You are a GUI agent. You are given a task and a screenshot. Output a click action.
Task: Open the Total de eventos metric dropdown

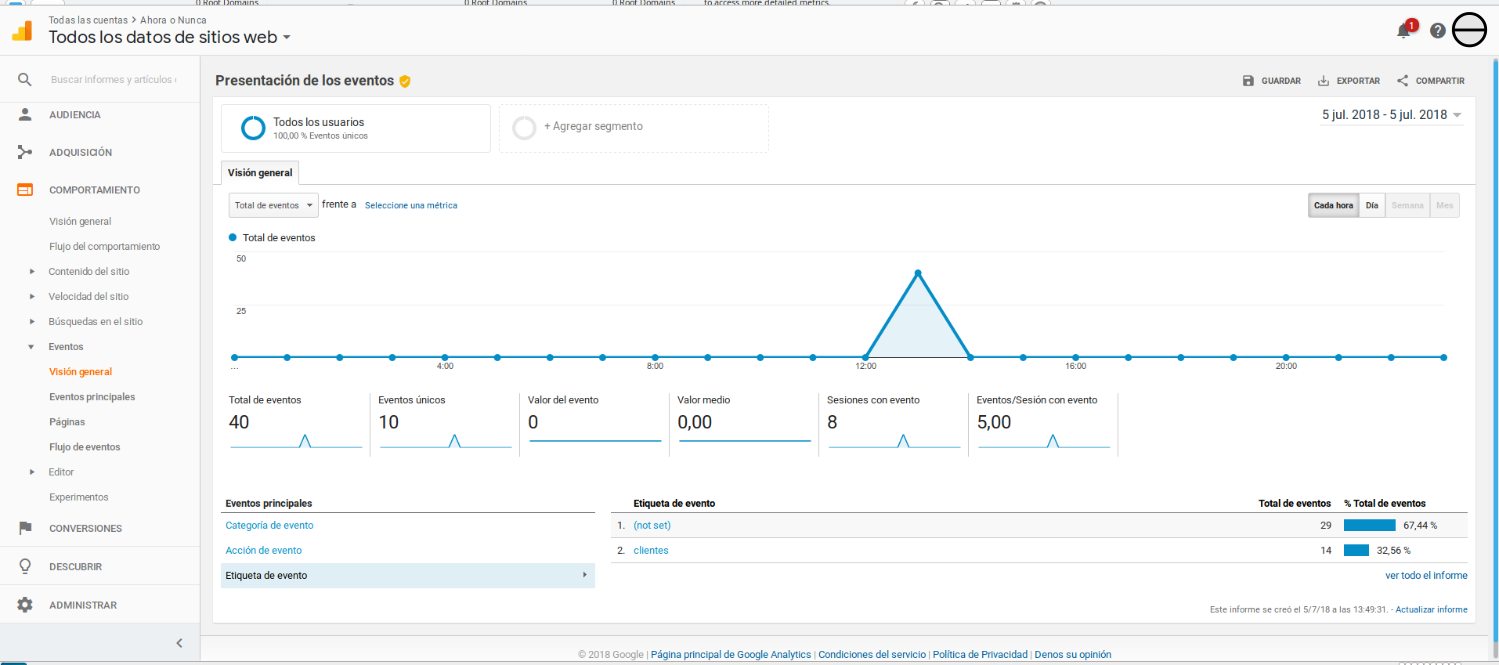(272, 205)
